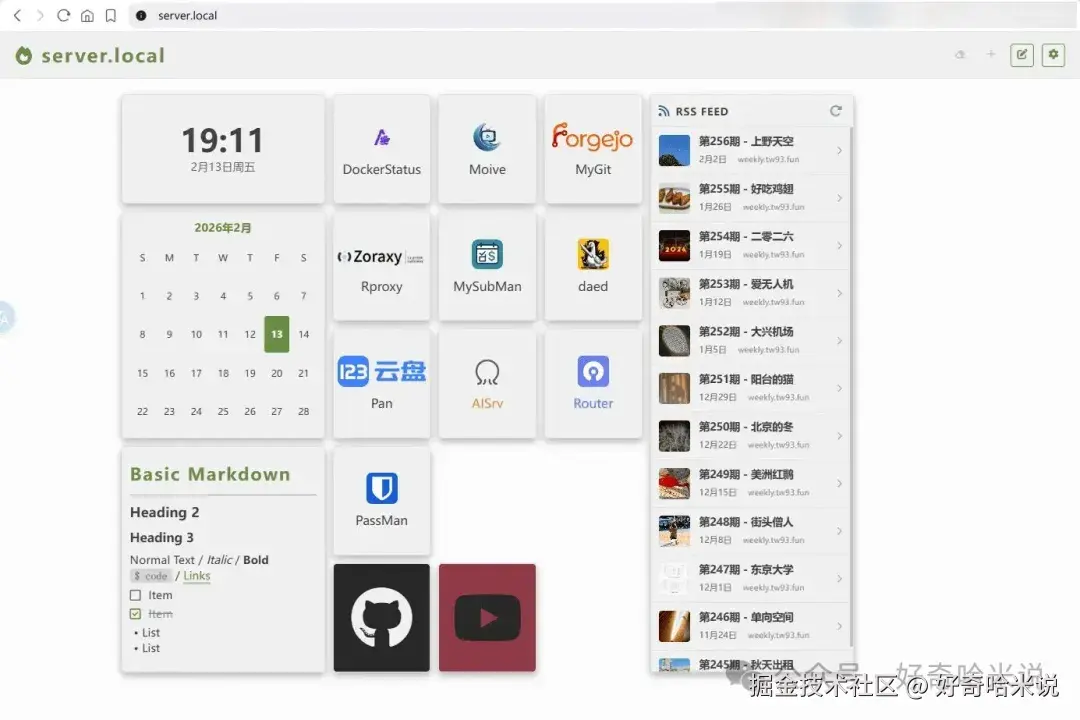Click the RSS feed vertical scrollbar
Viewport: 1080px width, 720px height.
[x=852, y=386]
